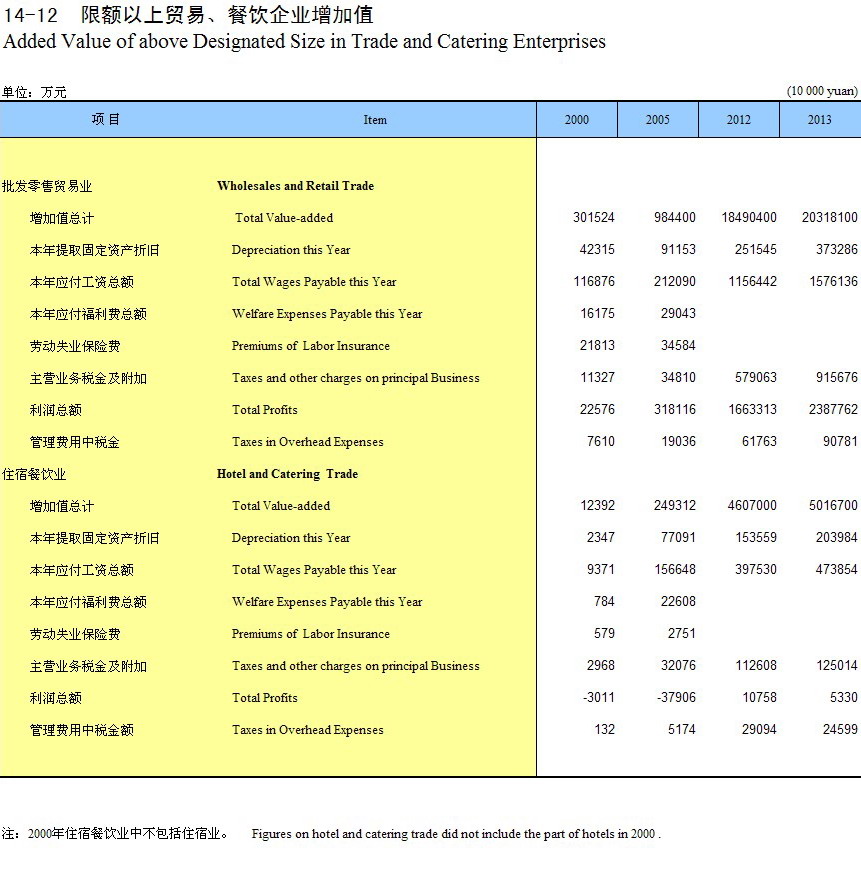
Task: Select value 19036
Action: point(678,442)
